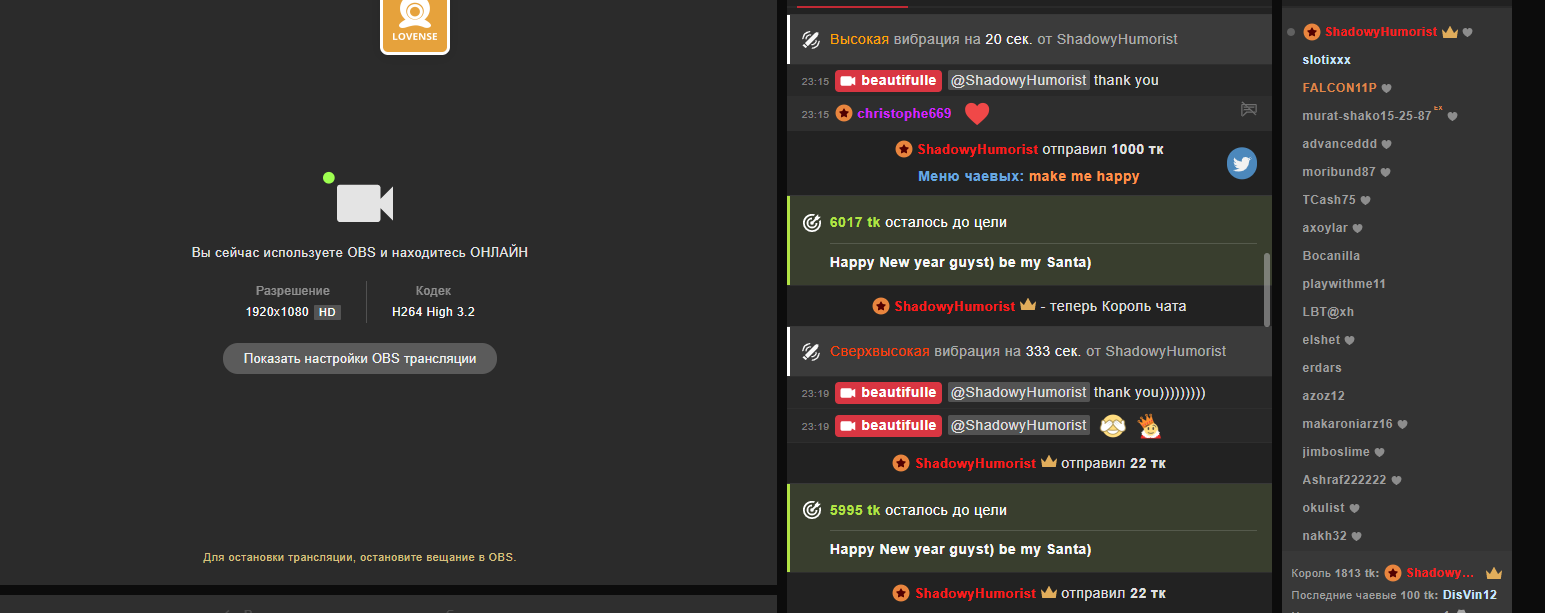Click the beautifulle broadcaster badge at 23:15
1545x613 pixels.
coord(888,80)
